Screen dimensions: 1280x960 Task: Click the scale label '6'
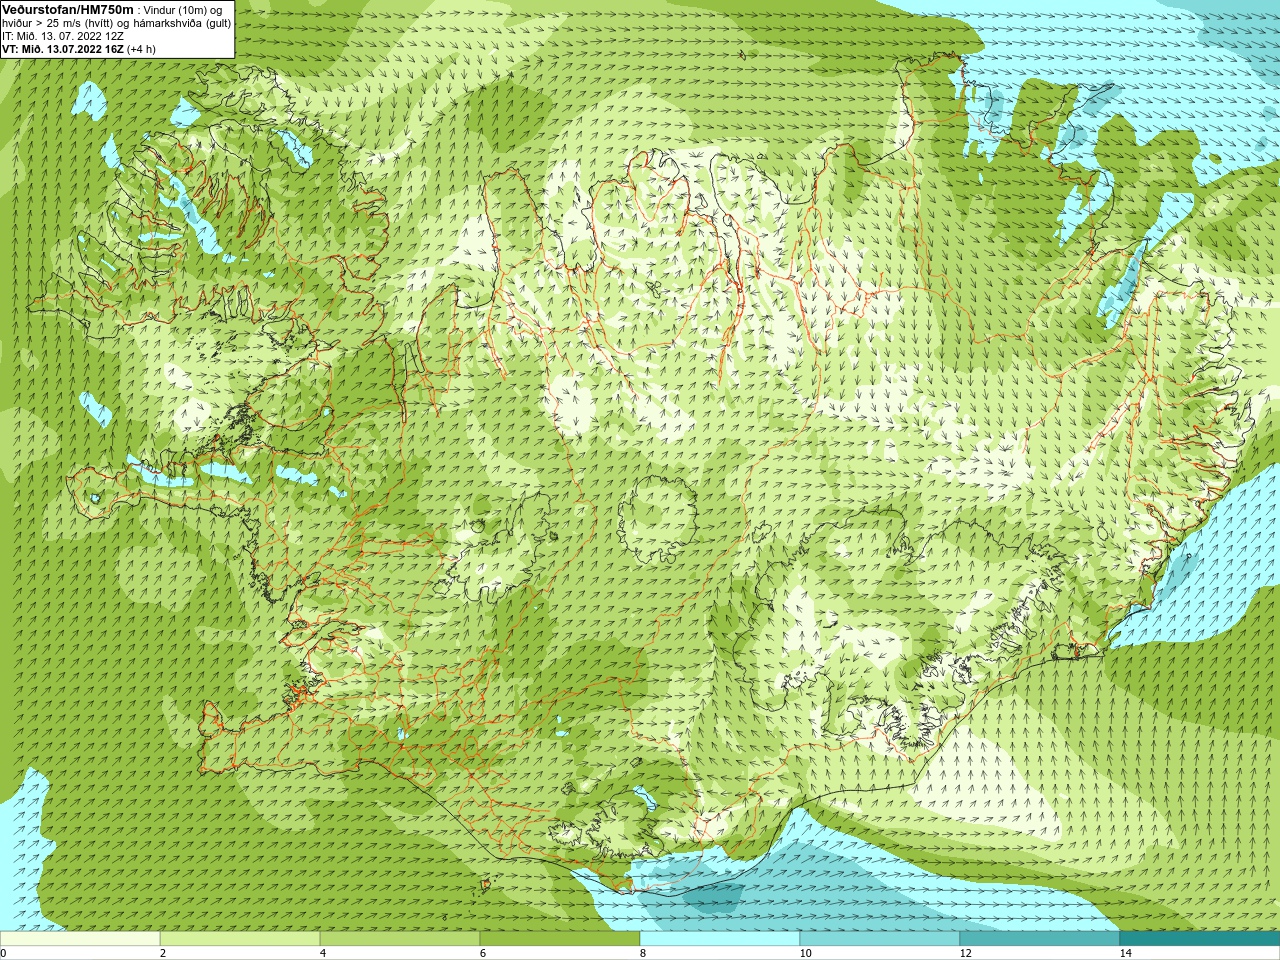click(483, 953)
